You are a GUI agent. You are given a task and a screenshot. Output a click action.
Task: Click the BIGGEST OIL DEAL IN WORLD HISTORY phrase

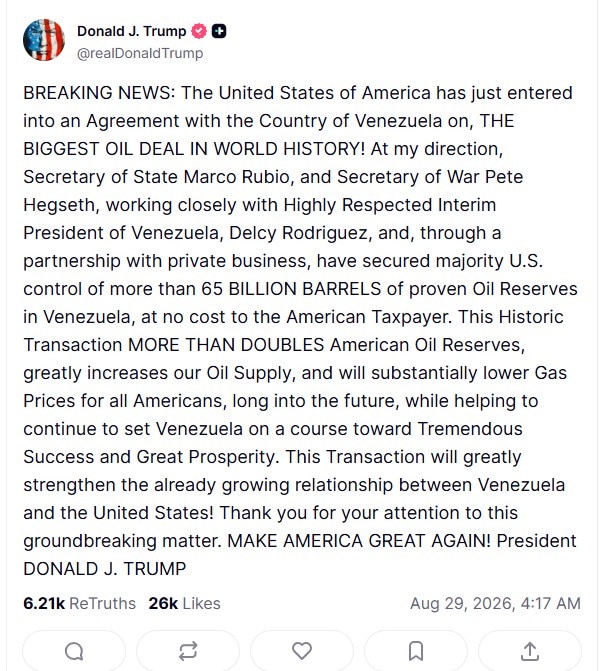[x=194, y=149]
